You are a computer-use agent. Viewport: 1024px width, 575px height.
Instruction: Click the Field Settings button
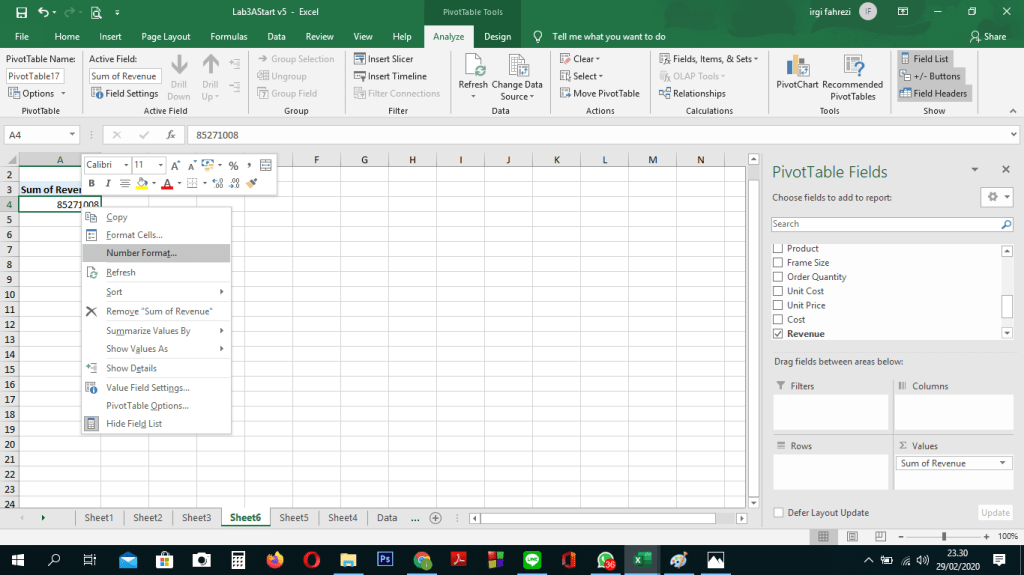pos(125,94)
